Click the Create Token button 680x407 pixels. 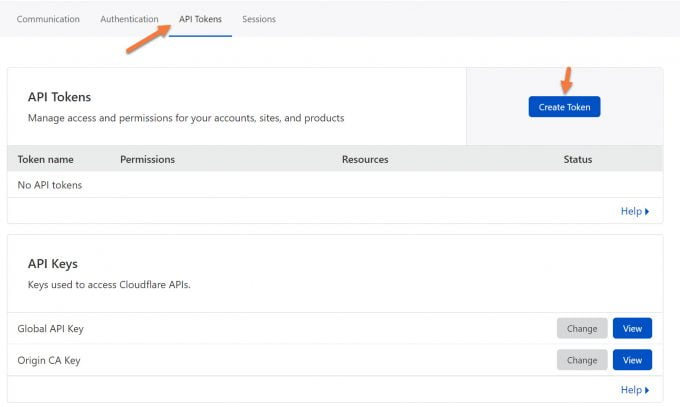pos(564,107)
